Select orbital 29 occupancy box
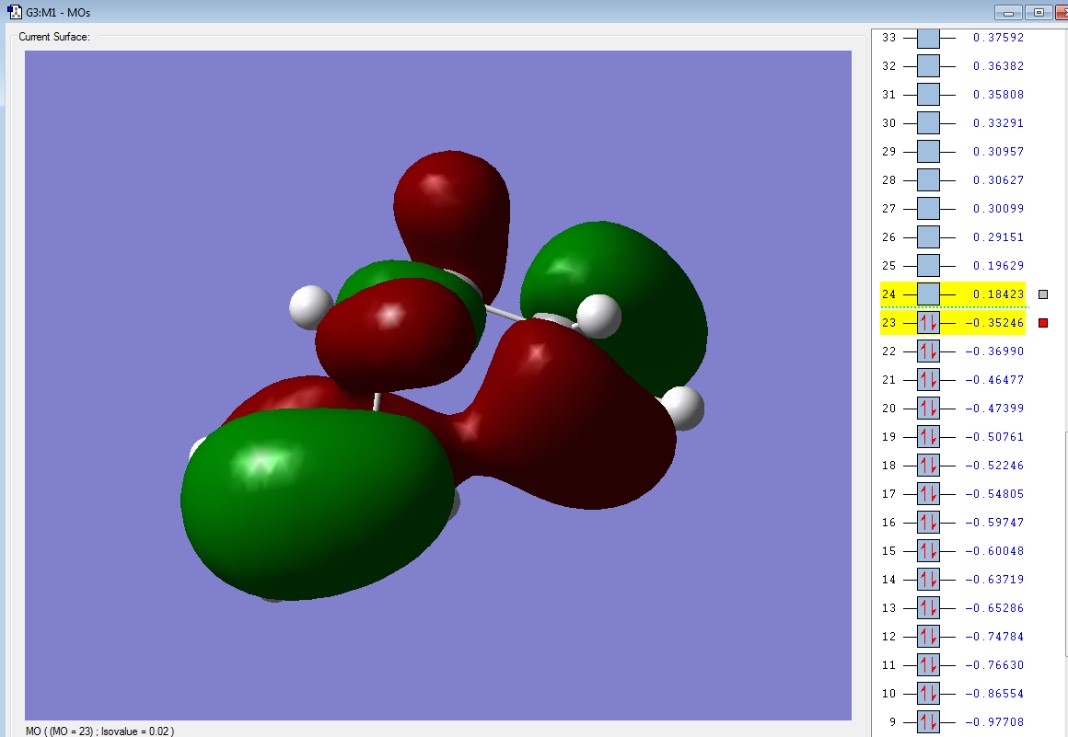 click(928, 152)
